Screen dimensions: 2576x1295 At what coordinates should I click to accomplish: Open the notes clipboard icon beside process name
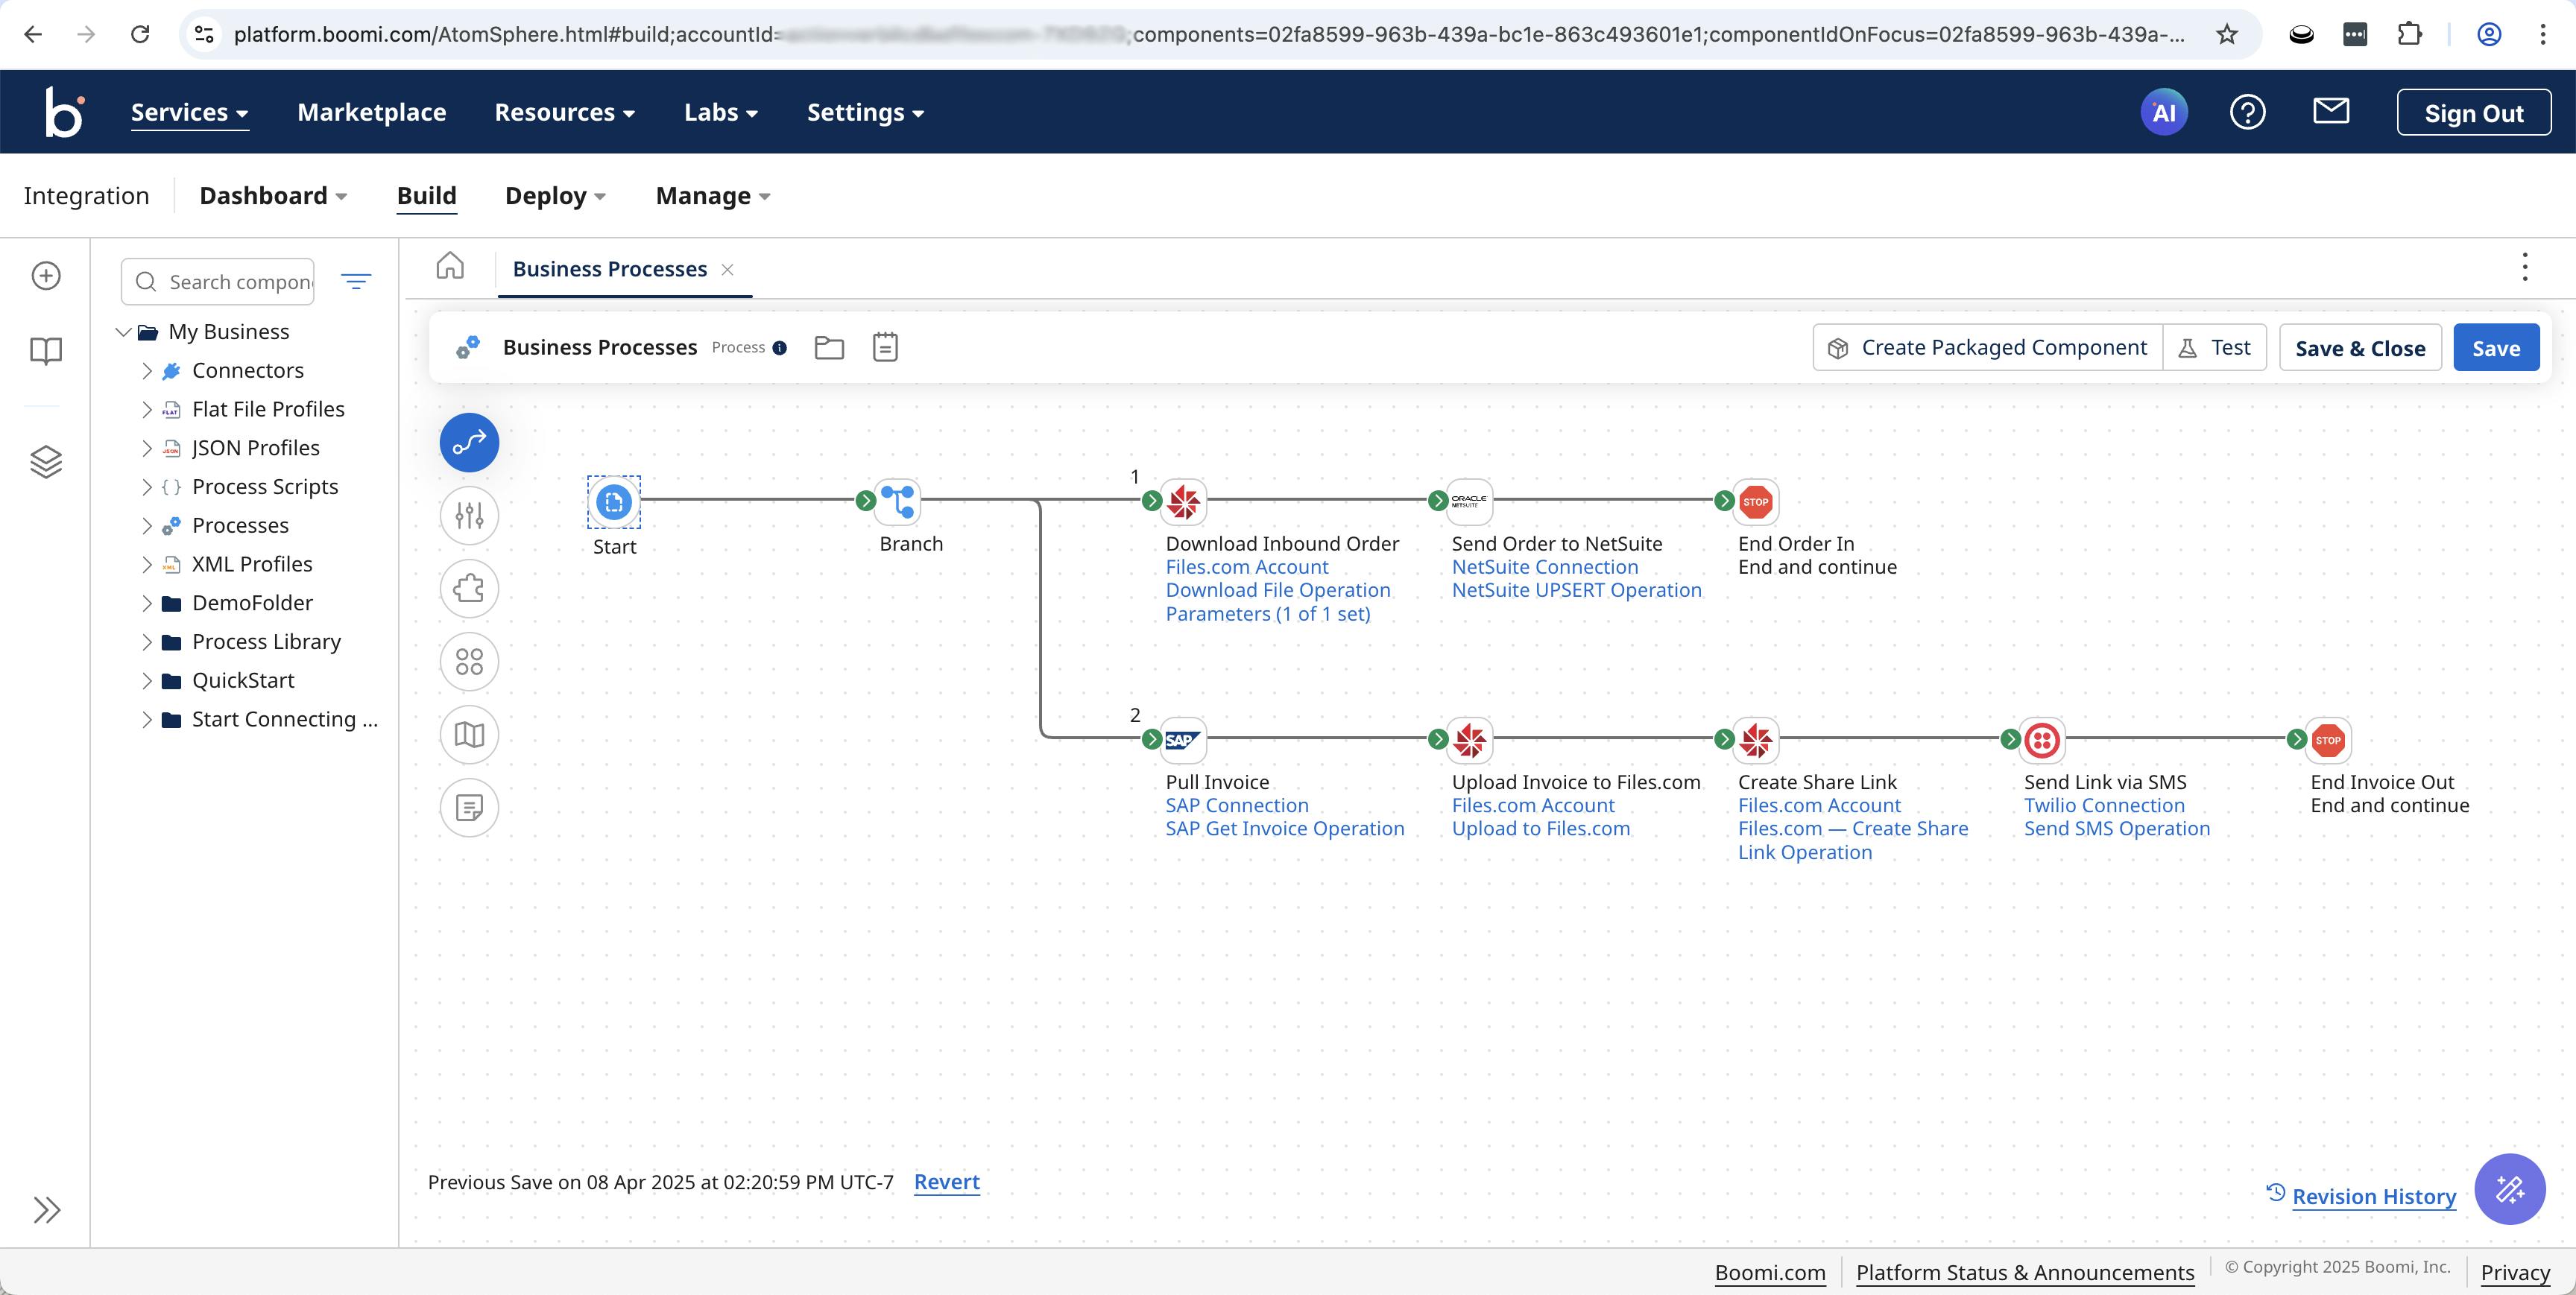pyautogui.click(x=885, y=347)
